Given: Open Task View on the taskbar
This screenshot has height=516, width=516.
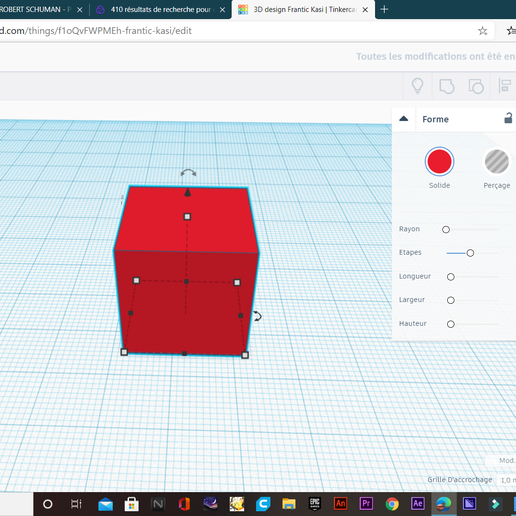Looking at the screenshot, I should click(x=76, y=504).
